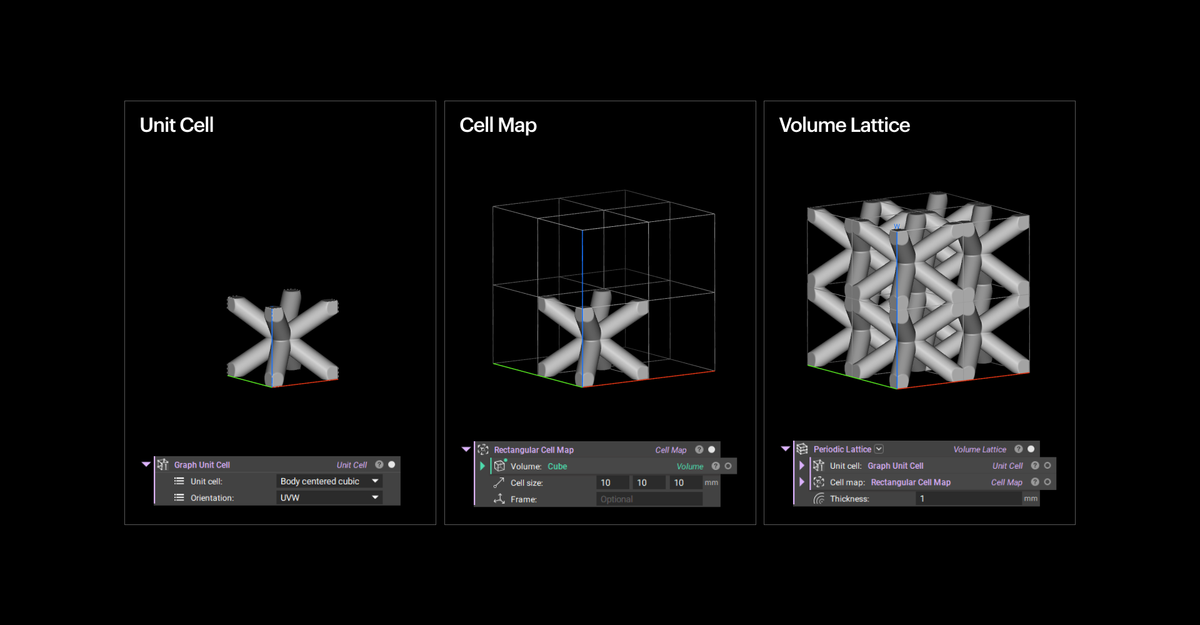Collapse the Graph Unit Cell block triangle
This screenshot has height=625, width=1200.
pyautogui.click(x=146, y=464)
